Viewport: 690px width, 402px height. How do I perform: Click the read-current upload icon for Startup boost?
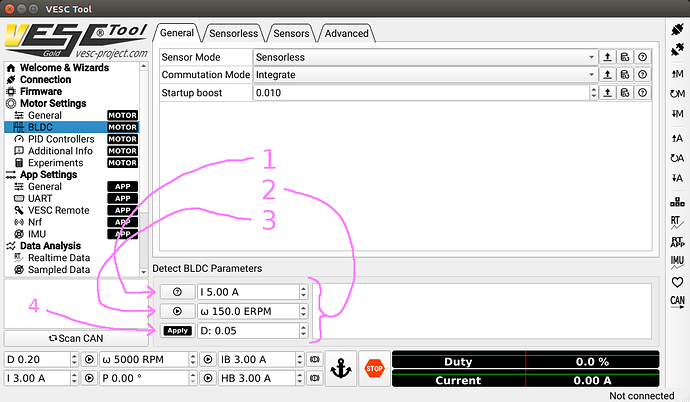[607, 92]
